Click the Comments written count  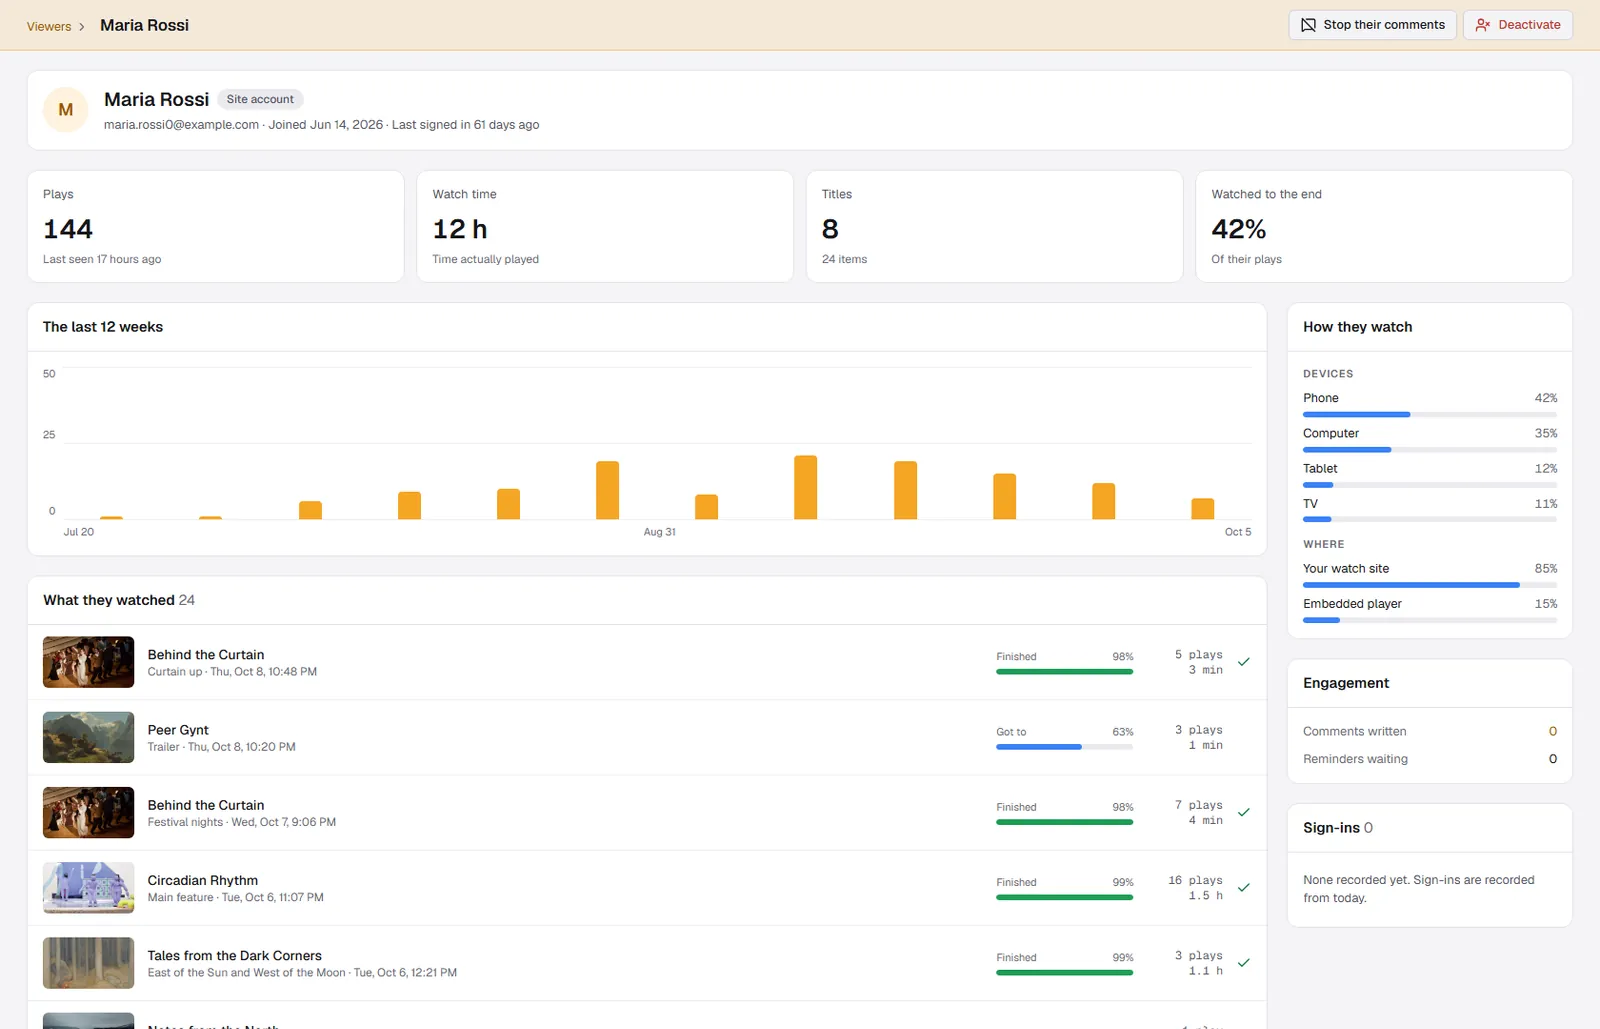click(x=1552, y=732)
